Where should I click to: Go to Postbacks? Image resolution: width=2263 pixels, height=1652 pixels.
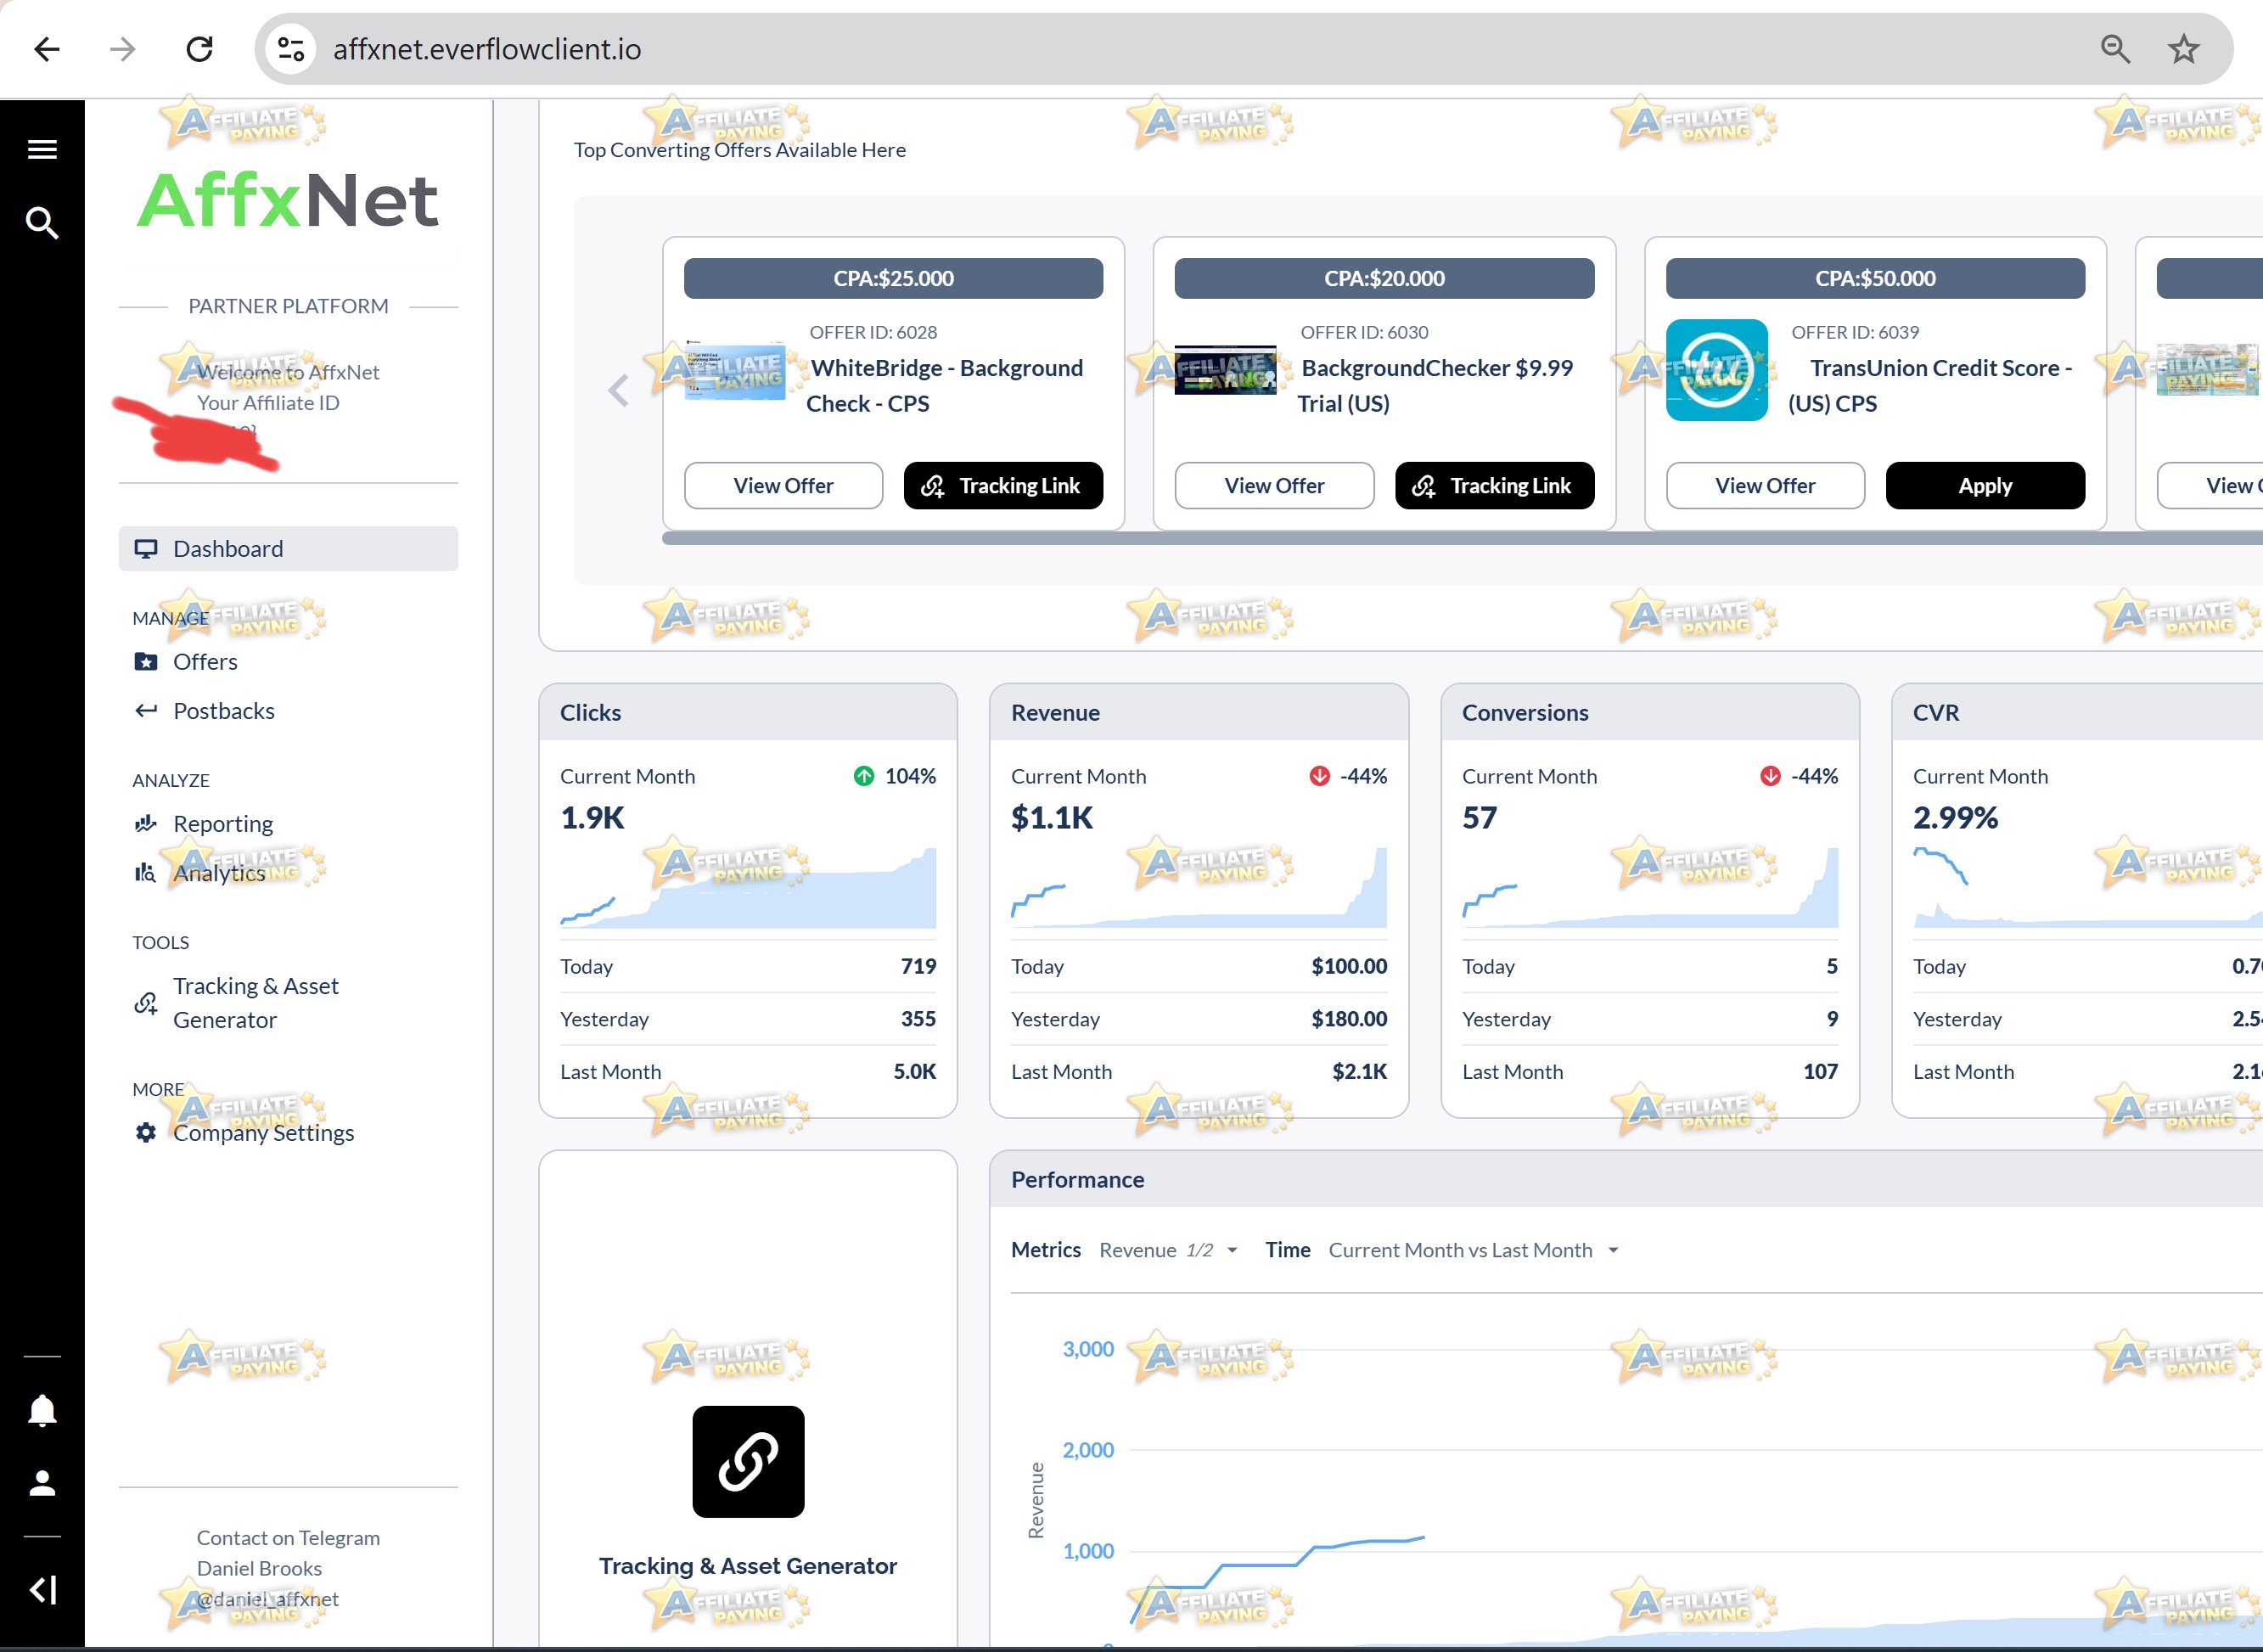point(204,711)
